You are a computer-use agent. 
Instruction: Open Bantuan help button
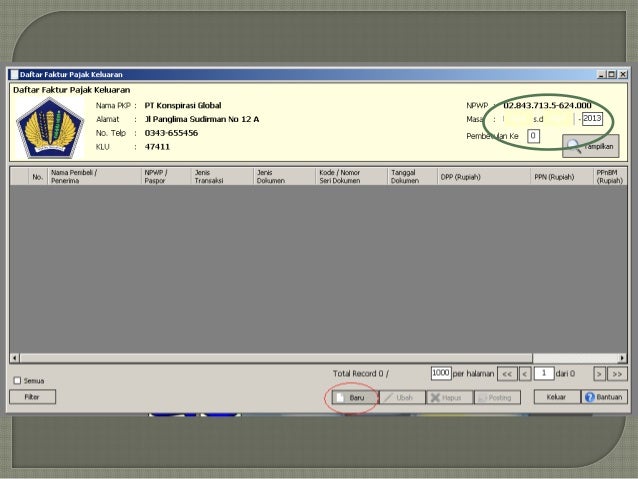point(603,397)
